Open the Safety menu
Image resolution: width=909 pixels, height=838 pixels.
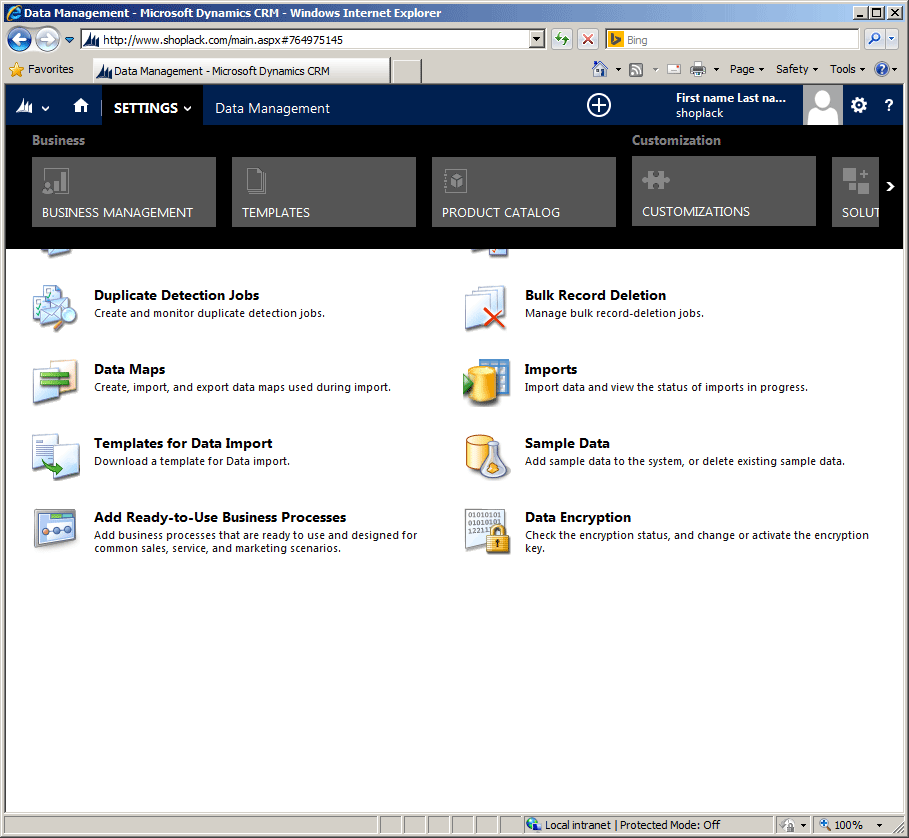[797, 70]
